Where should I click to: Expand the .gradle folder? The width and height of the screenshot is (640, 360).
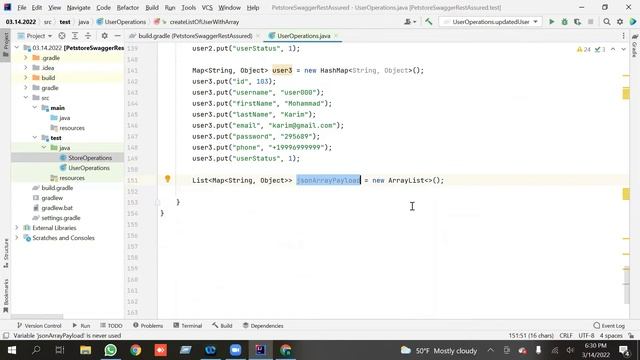(26, 58)
